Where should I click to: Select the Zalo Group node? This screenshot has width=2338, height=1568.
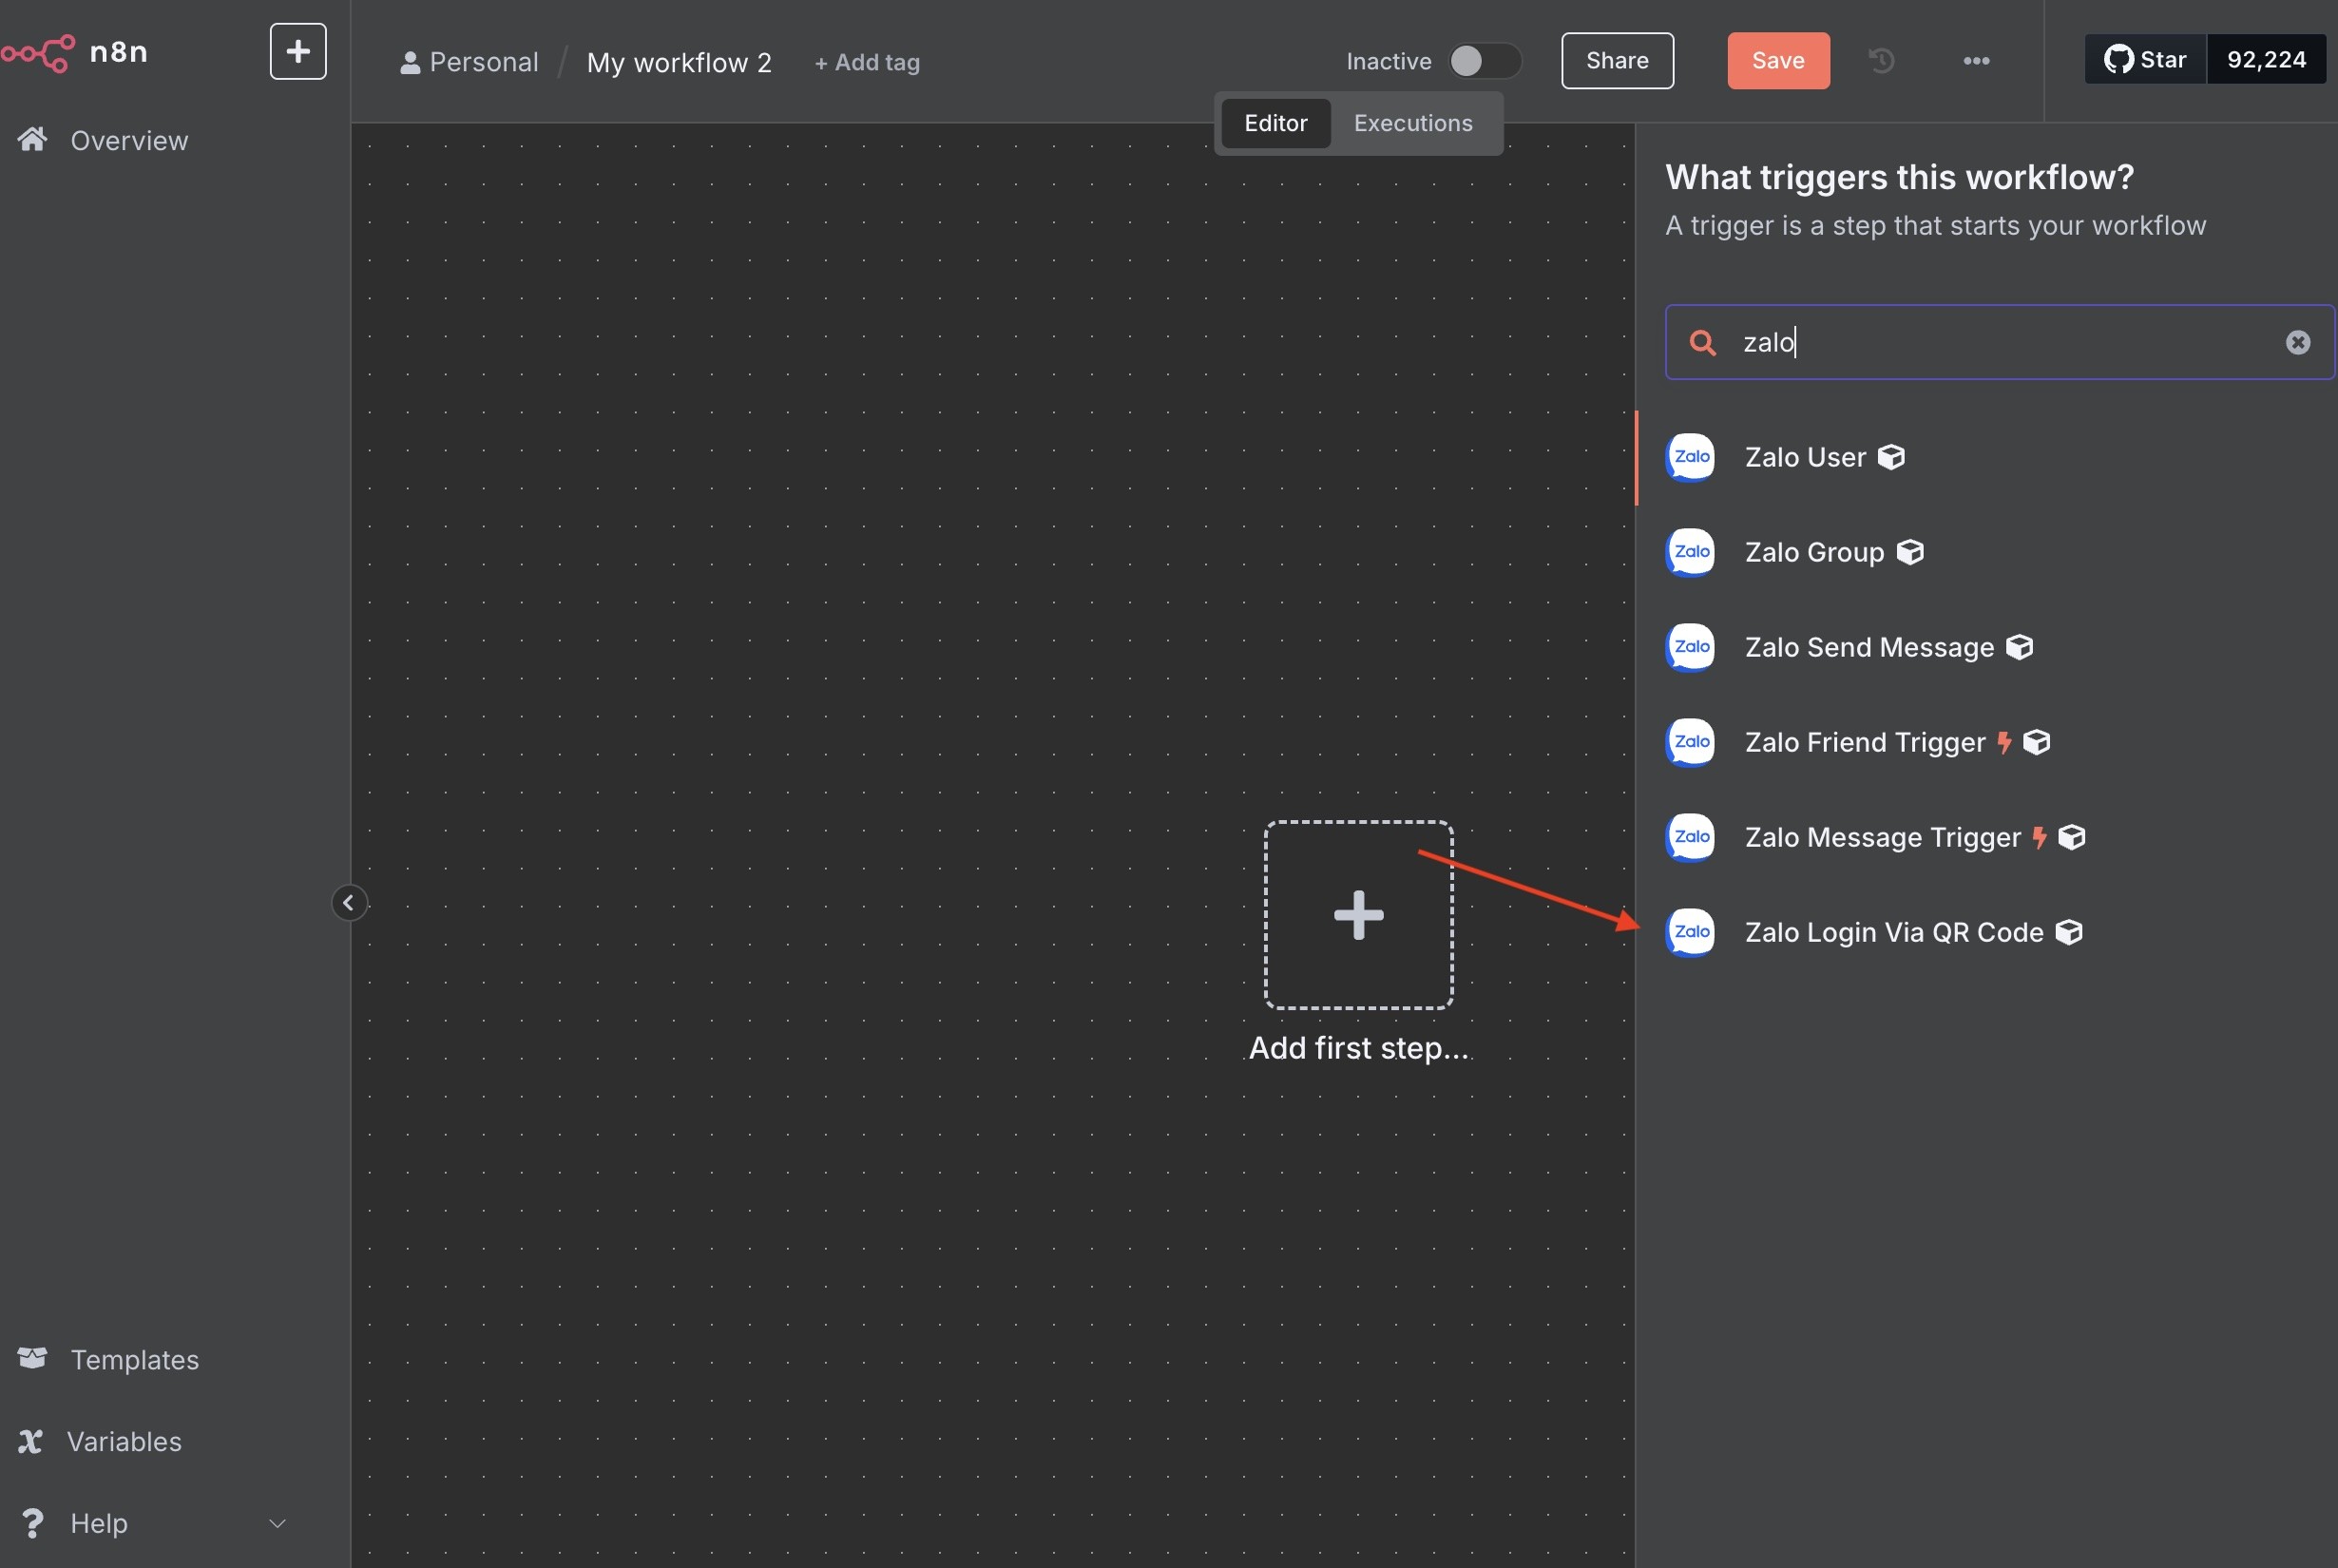[x=1986, y=552]
